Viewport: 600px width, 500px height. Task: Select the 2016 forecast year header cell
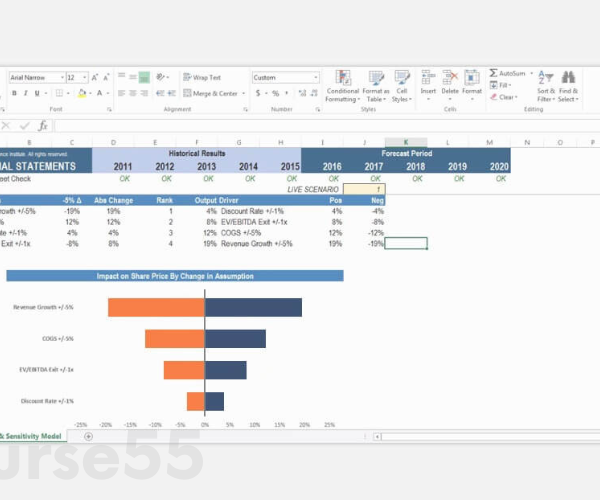[332, 166]
